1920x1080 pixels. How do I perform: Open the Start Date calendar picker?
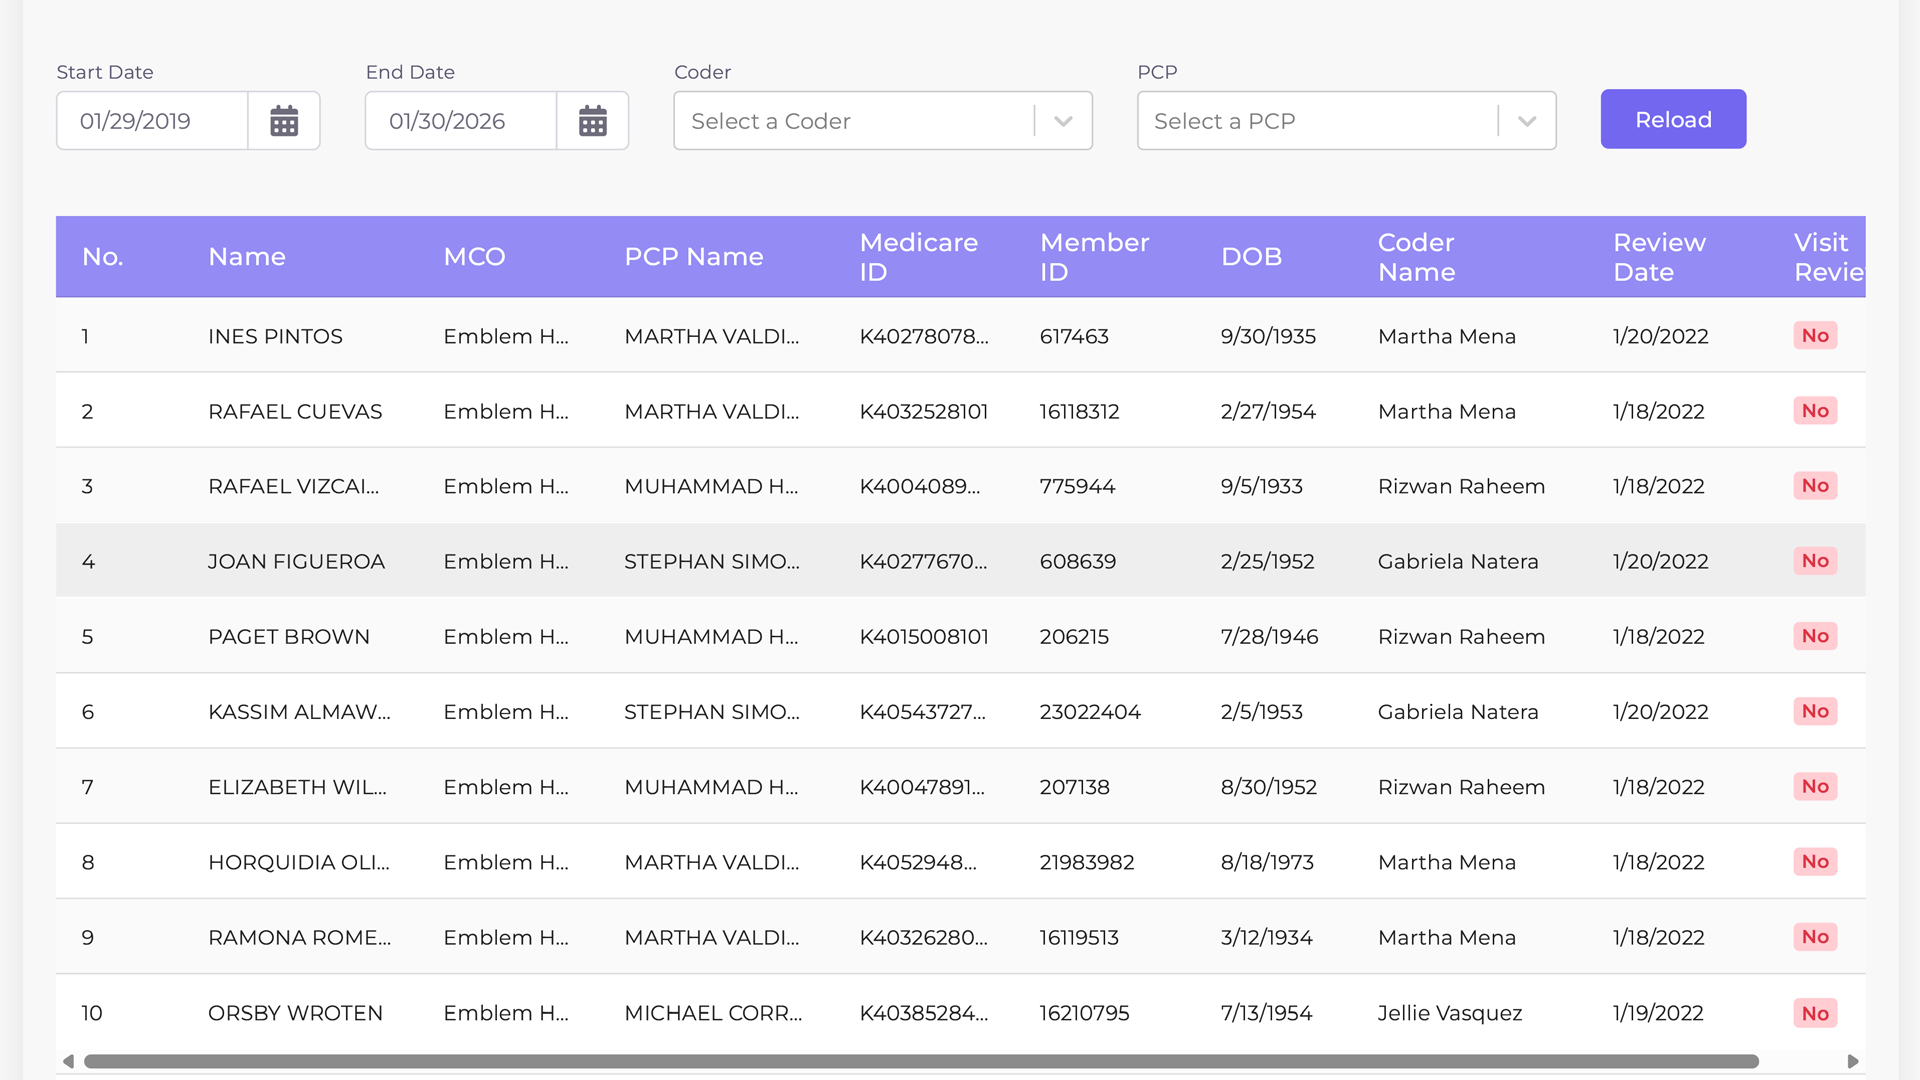tap(284, 121)
